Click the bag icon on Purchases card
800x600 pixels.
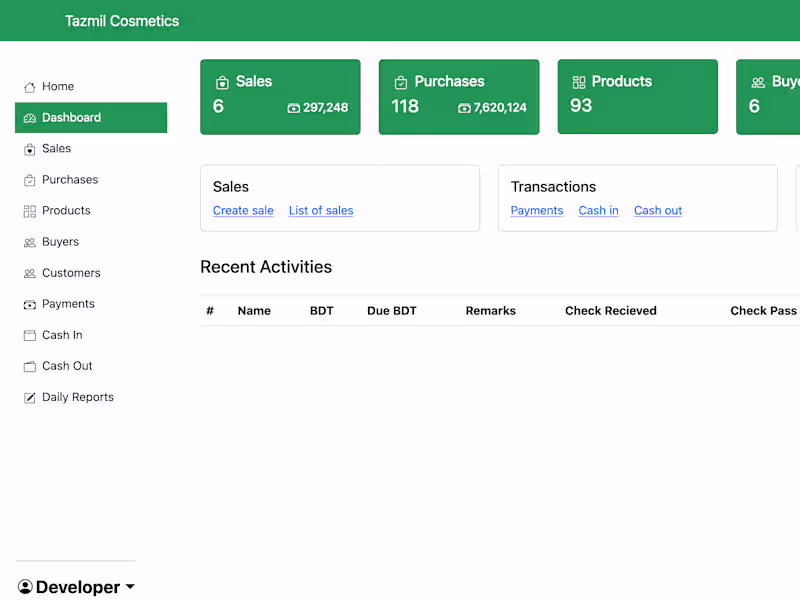[x=401, y=82]
